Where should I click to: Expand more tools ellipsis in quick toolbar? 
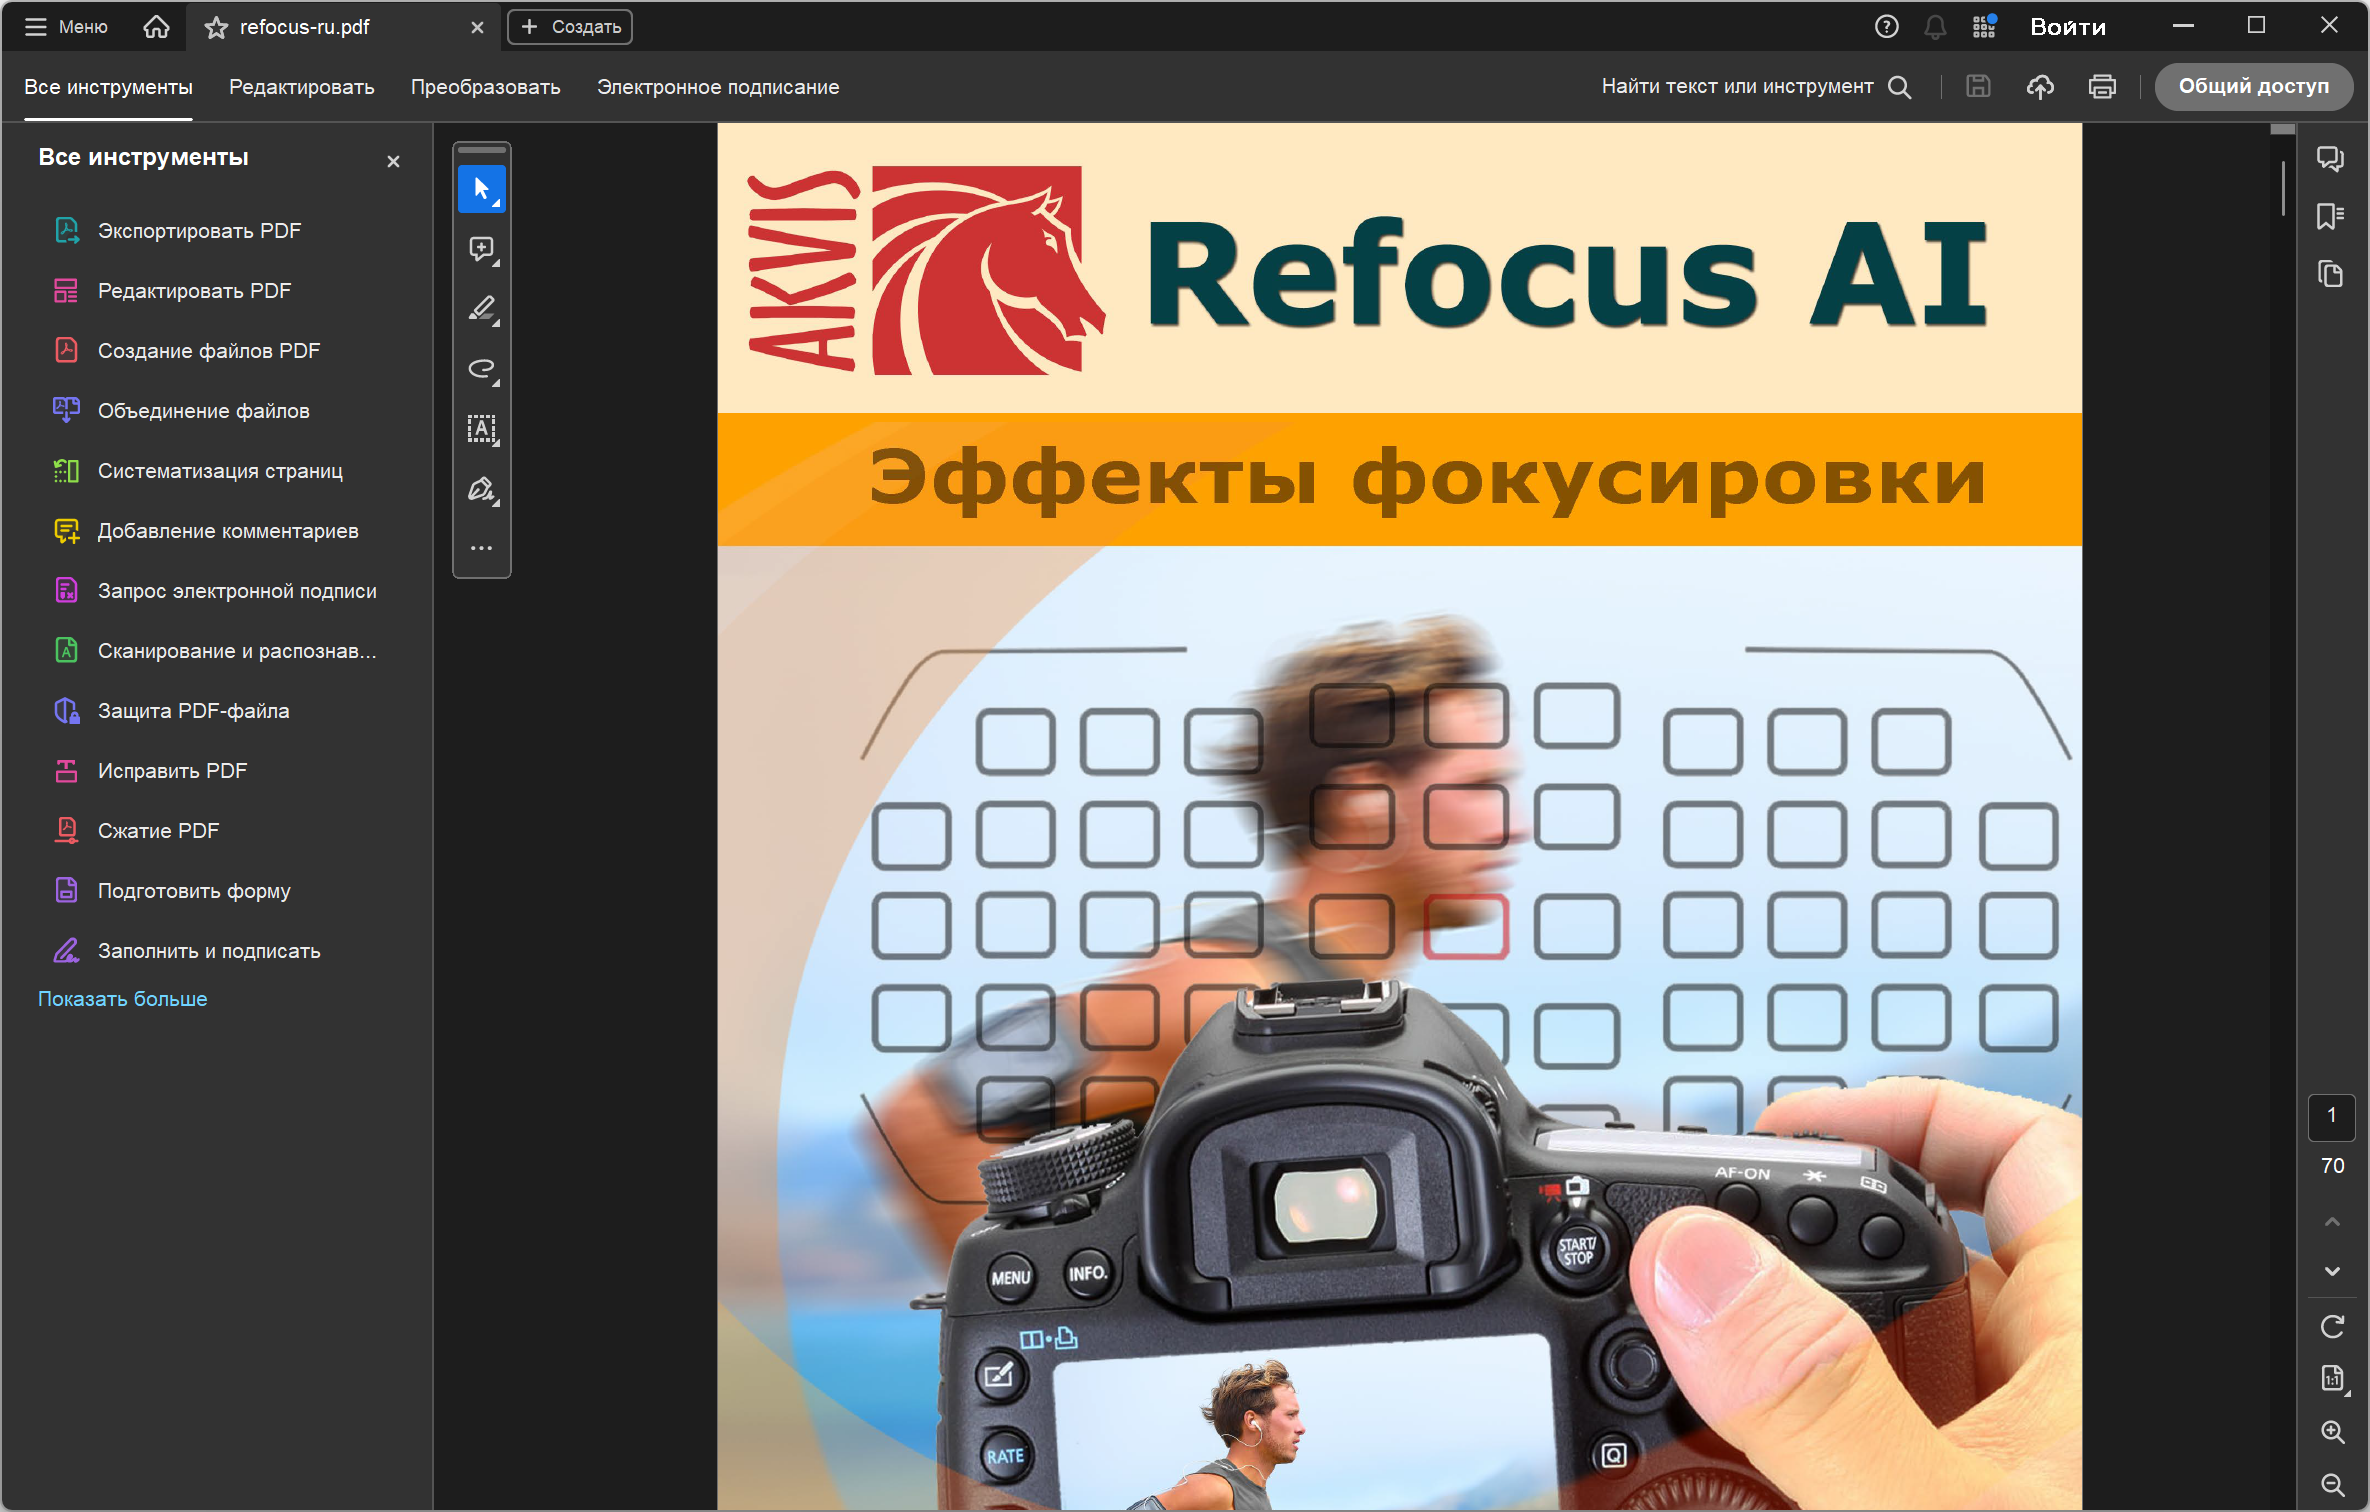(481, 548)
